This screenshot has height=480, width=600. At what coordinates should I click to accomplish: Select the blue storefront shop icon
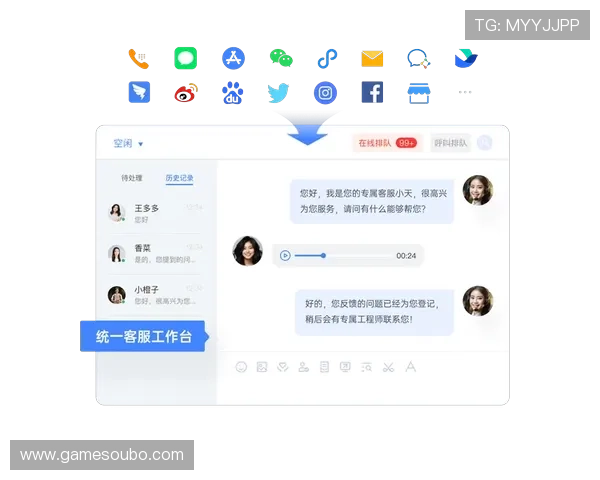pos(419,93)
